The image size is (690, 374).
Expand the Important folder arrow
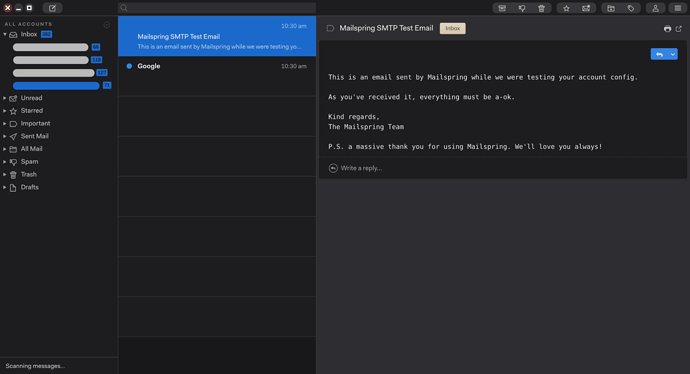coord(5,124)
